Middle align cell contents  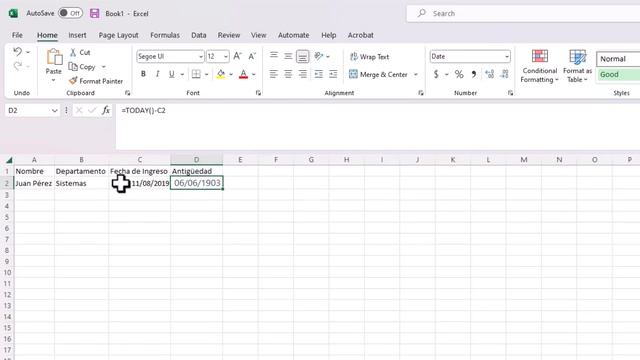288,56
